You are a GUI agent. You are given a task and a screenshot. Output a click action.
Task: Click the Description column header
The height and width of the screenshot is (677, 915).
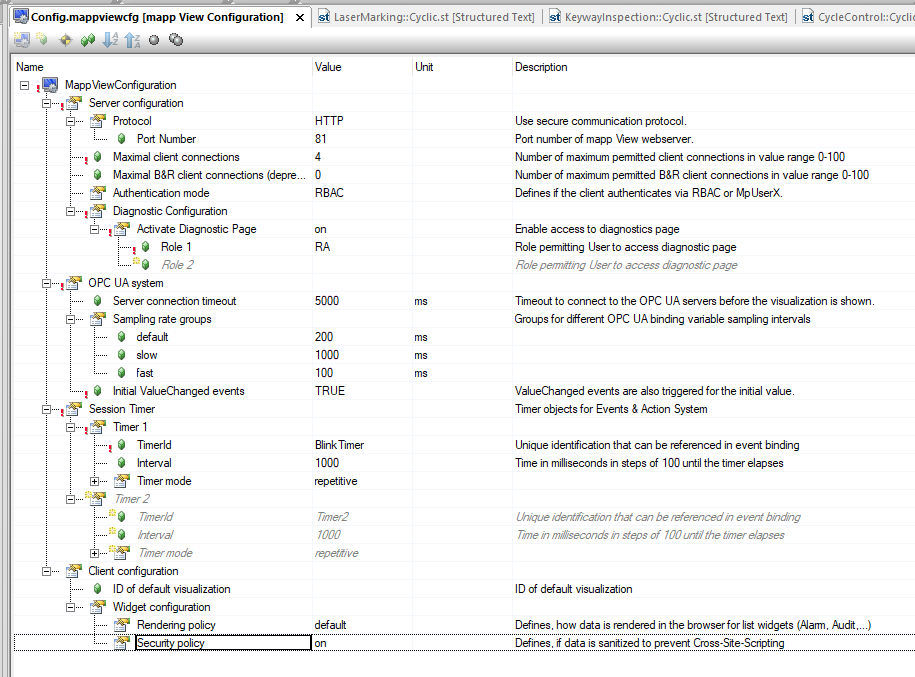click(713, 67)
